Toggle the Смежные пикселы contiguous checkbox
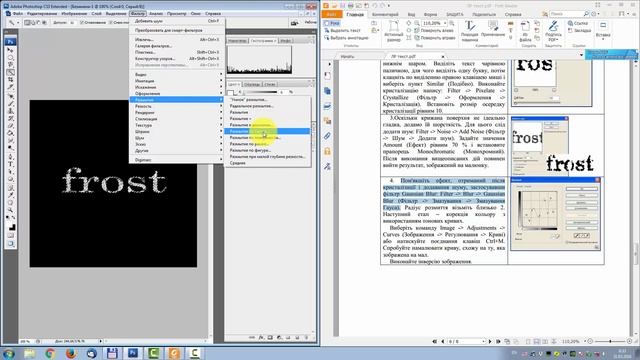640x360 pixels. click(111, 23)
